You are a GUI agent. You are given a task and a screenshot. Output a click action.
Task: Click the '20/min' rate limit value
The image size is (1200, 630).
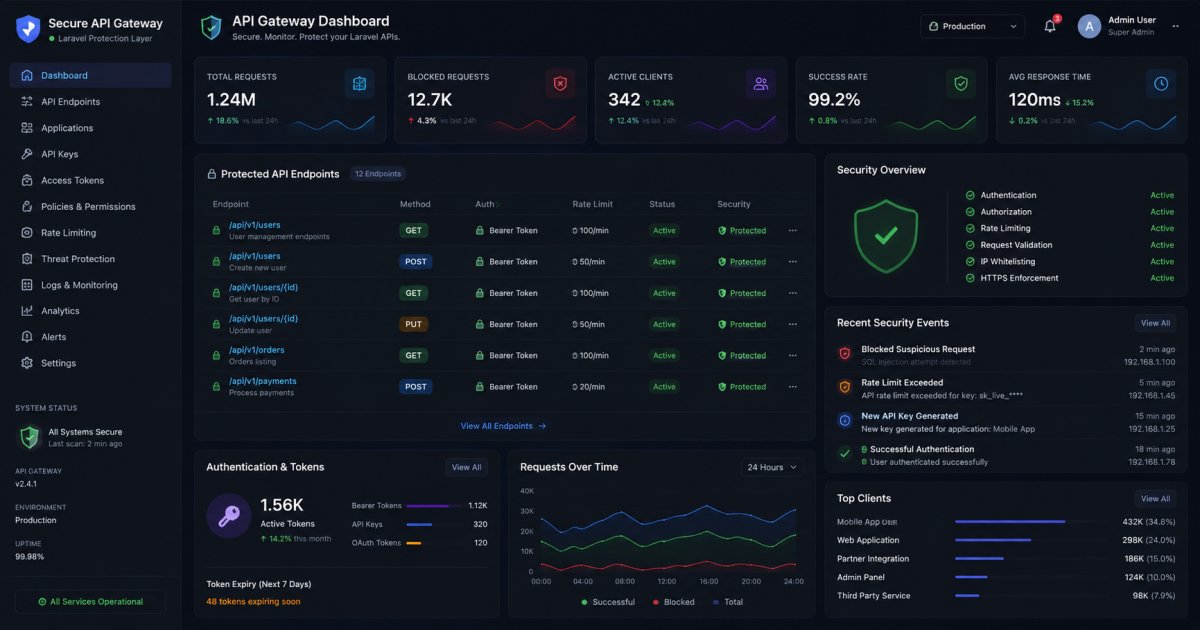[x=590, y=386]
